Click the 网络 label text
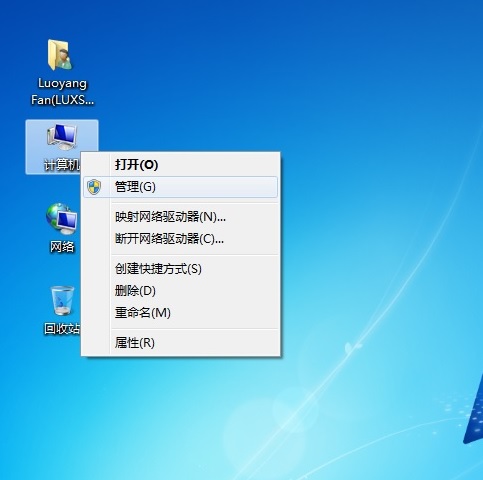Image resolution: width=483 pixels, height=480 pixels. click(62, 247)
